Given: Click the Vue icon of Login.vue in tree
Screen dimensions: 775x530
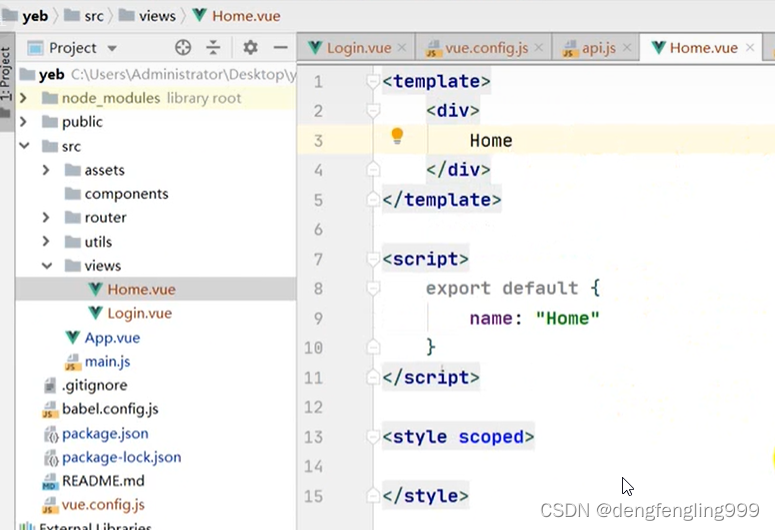Looking at the screenshot, I should (x=95, y=313).
